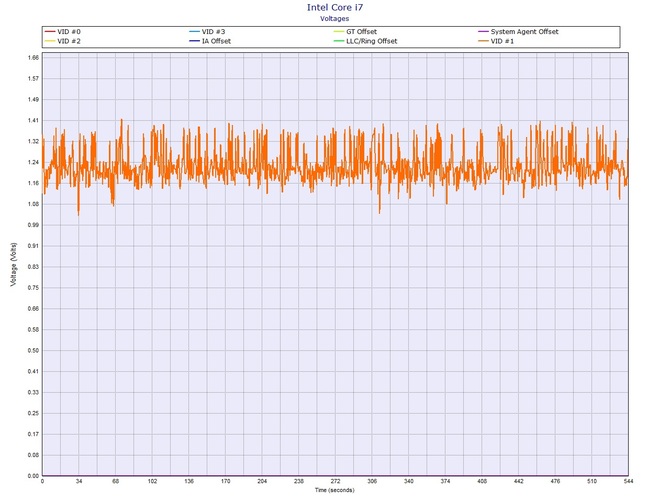The width and height of the screenshot is (670, 502).
Task: Click the System Agent Offset legend entry
Action: pyautogui.click(x=518, y=32)
